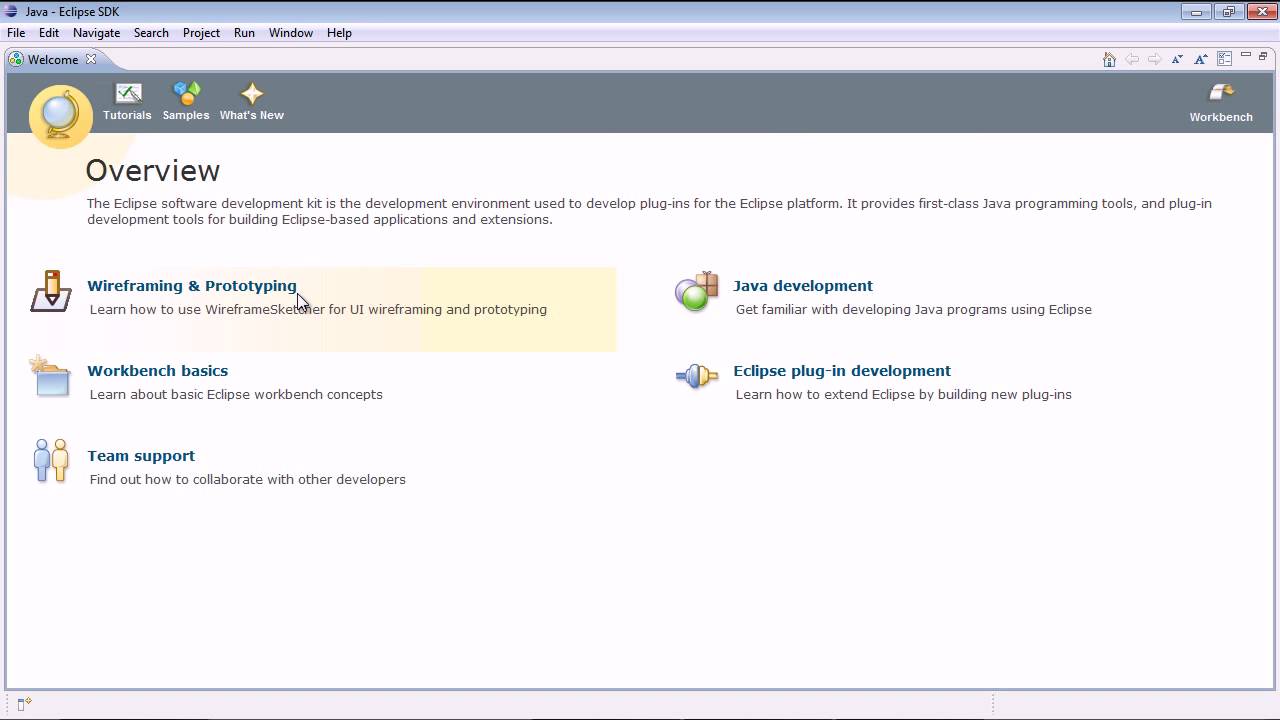1280x720 pixels.
Task: Click the Team support people icon
Action: tap(51, 461)
